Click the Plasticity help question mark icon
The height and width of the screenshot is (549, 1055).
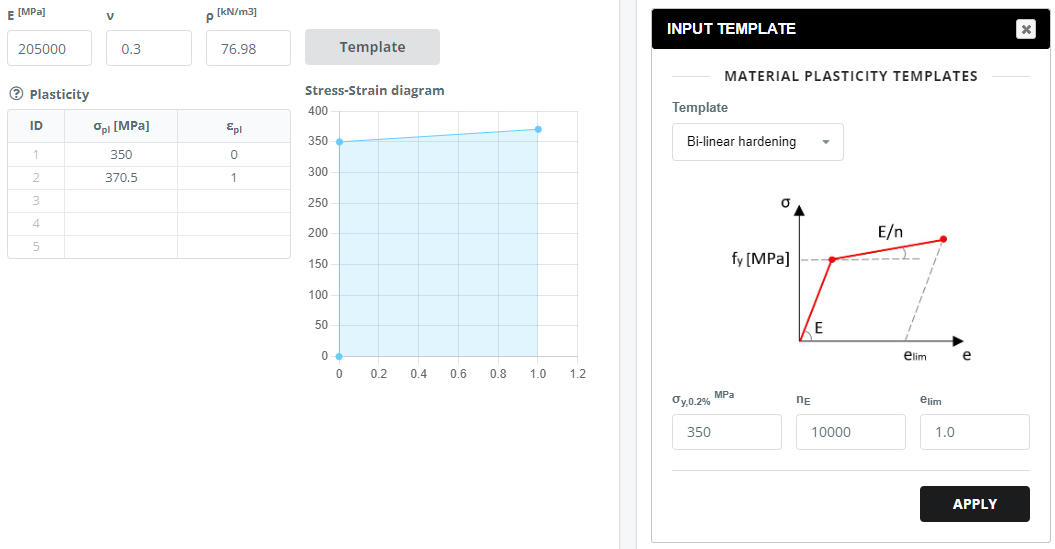16,94
